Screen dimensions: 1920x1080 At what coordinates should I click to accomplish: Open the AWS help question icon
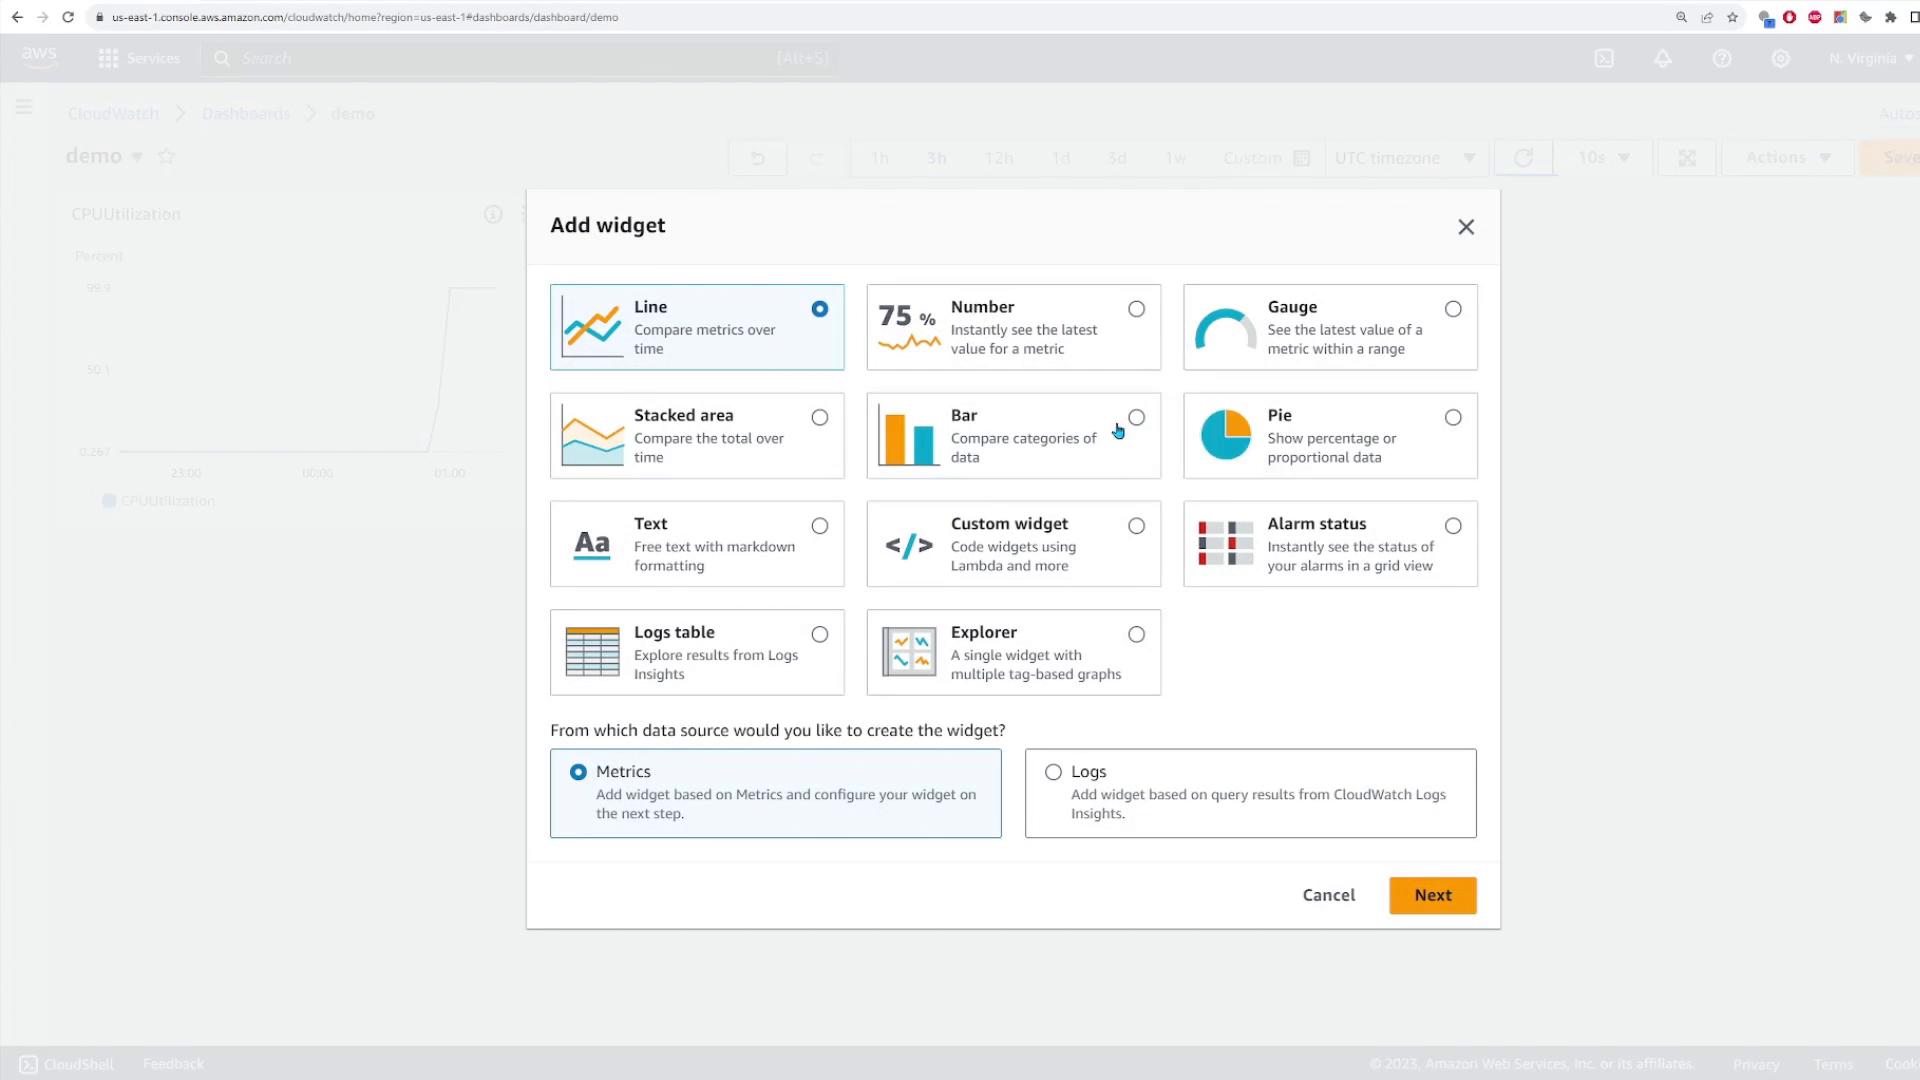(1721, 58)
